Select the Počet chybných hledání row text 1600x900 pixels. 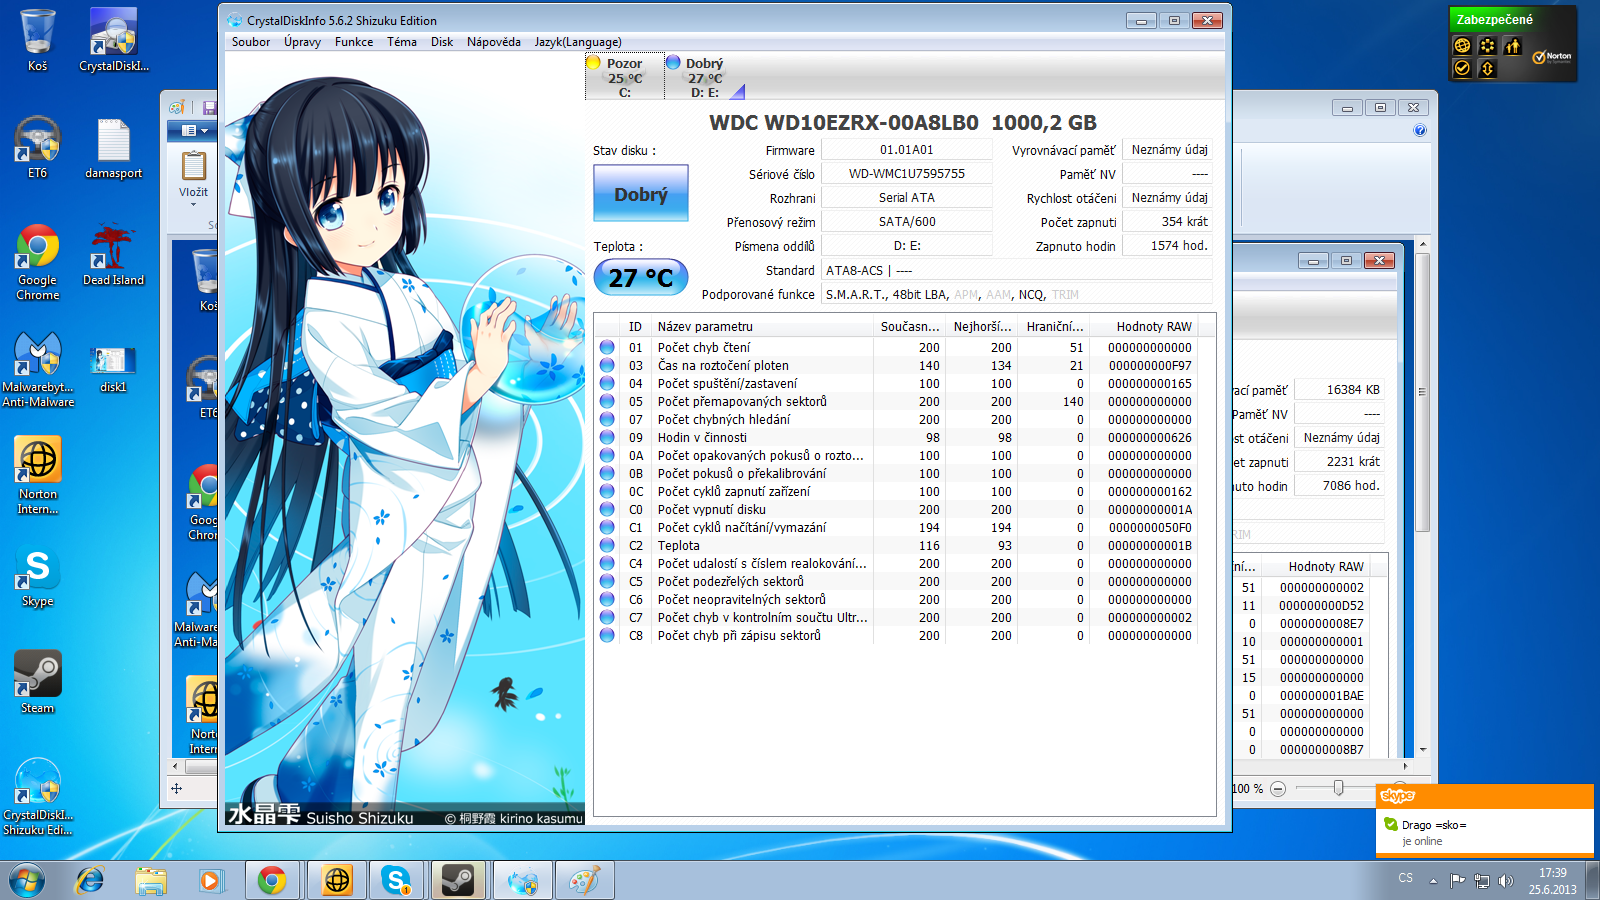(724, 420)
